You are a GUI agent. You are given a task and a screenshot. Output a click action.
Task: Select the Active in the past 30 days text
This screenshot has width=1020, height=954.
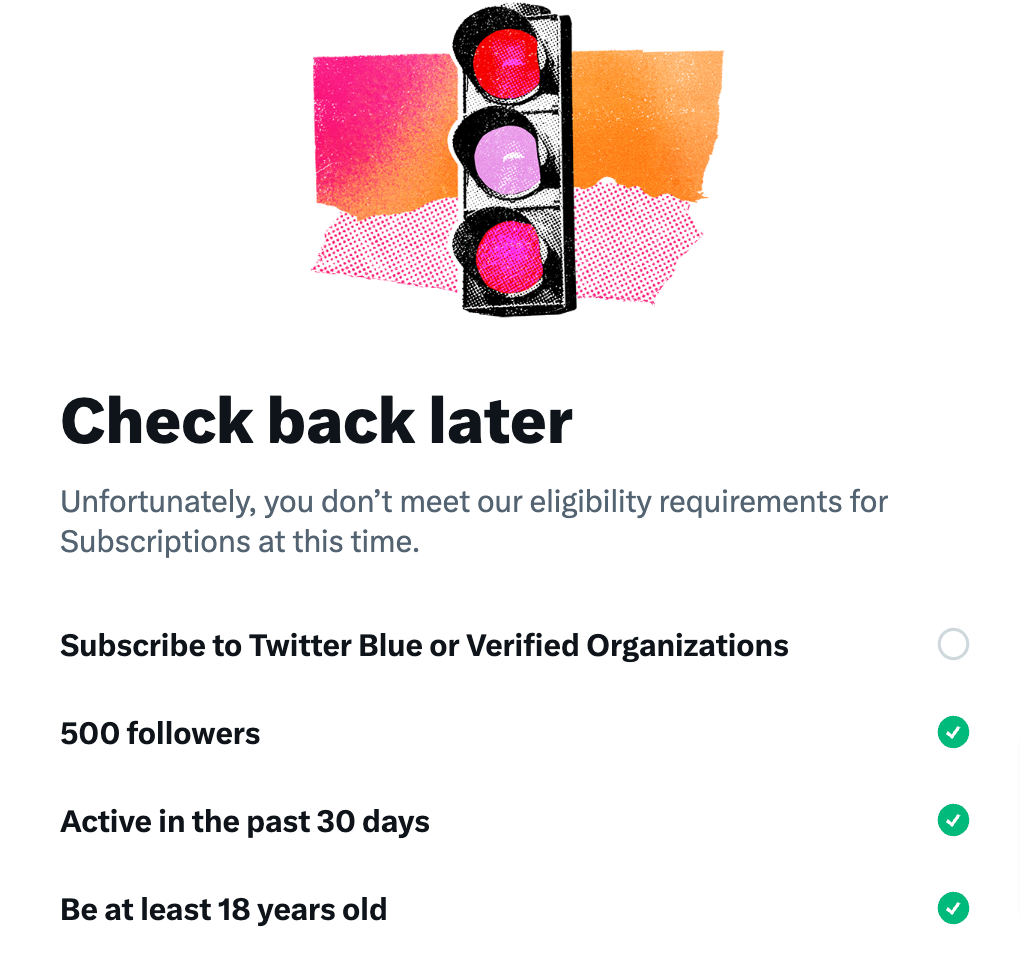pos(245,821)
